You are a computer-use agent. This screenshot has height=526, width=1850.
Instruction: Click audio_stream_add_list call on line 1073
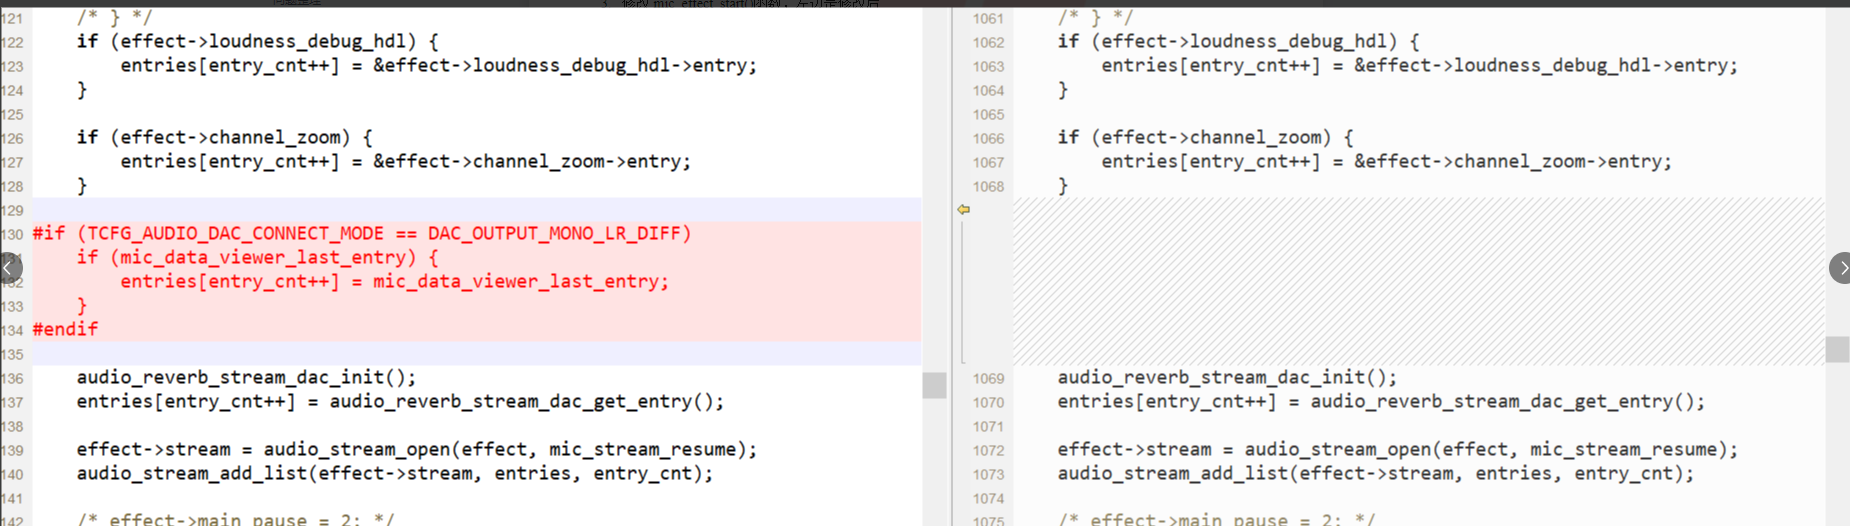coord(1376,474)
